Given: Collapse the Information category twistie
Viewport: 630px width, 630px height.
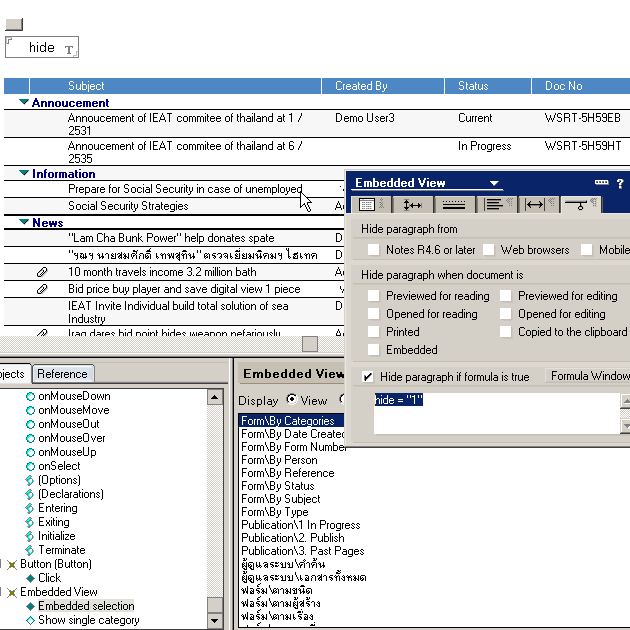Looking at the screenshot, I should 24,173.
